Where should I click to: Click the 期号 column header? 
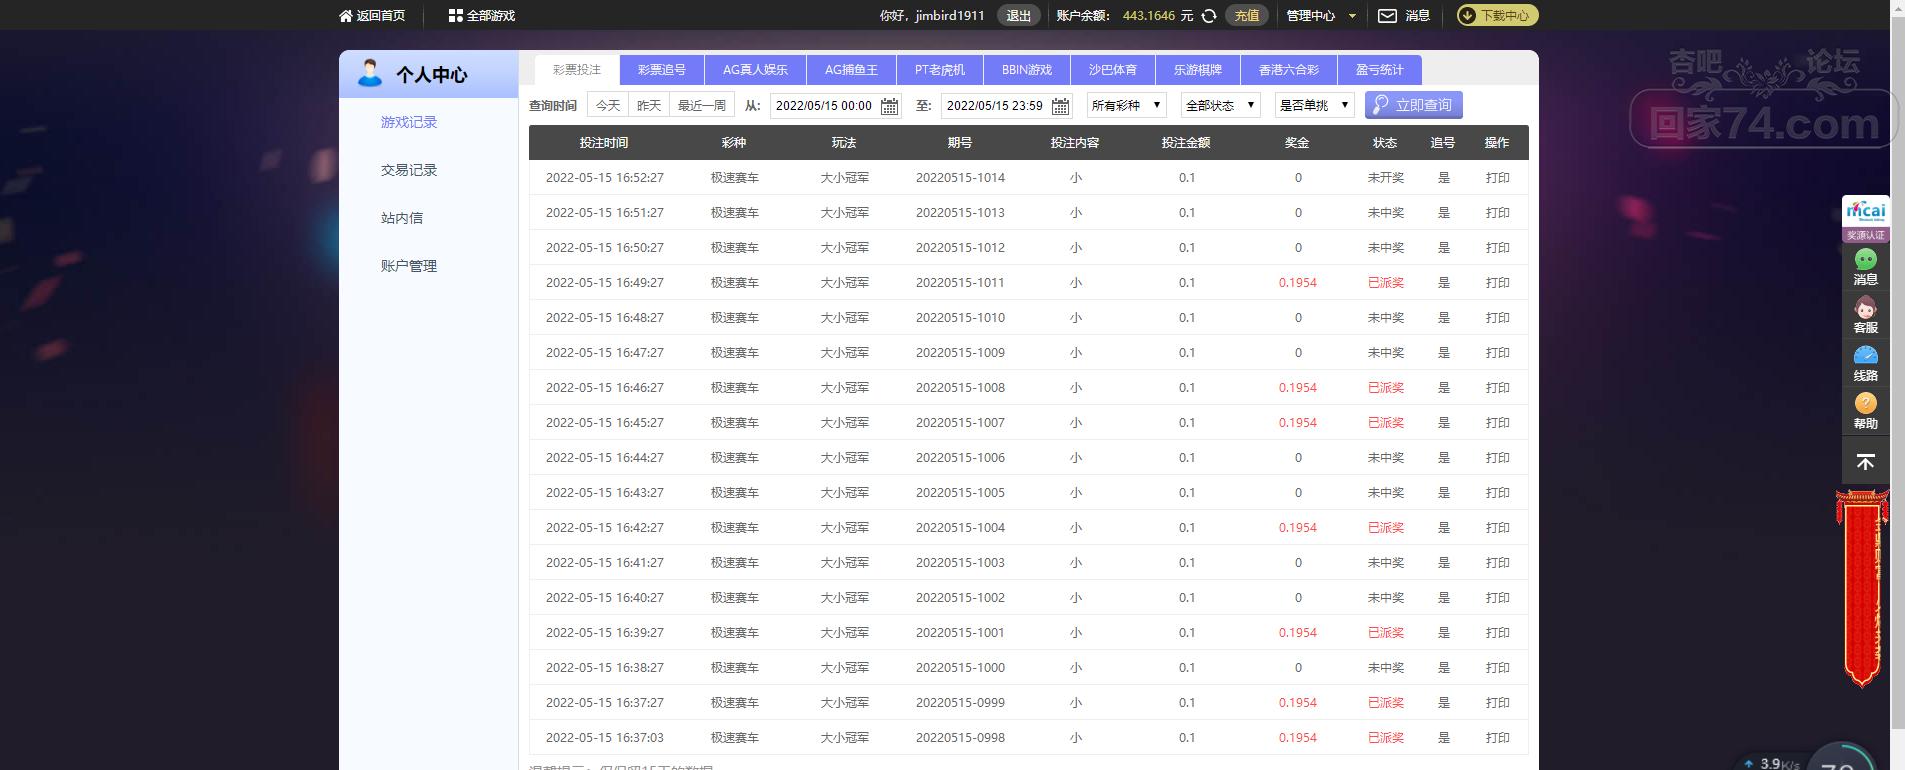pos(960,143)
